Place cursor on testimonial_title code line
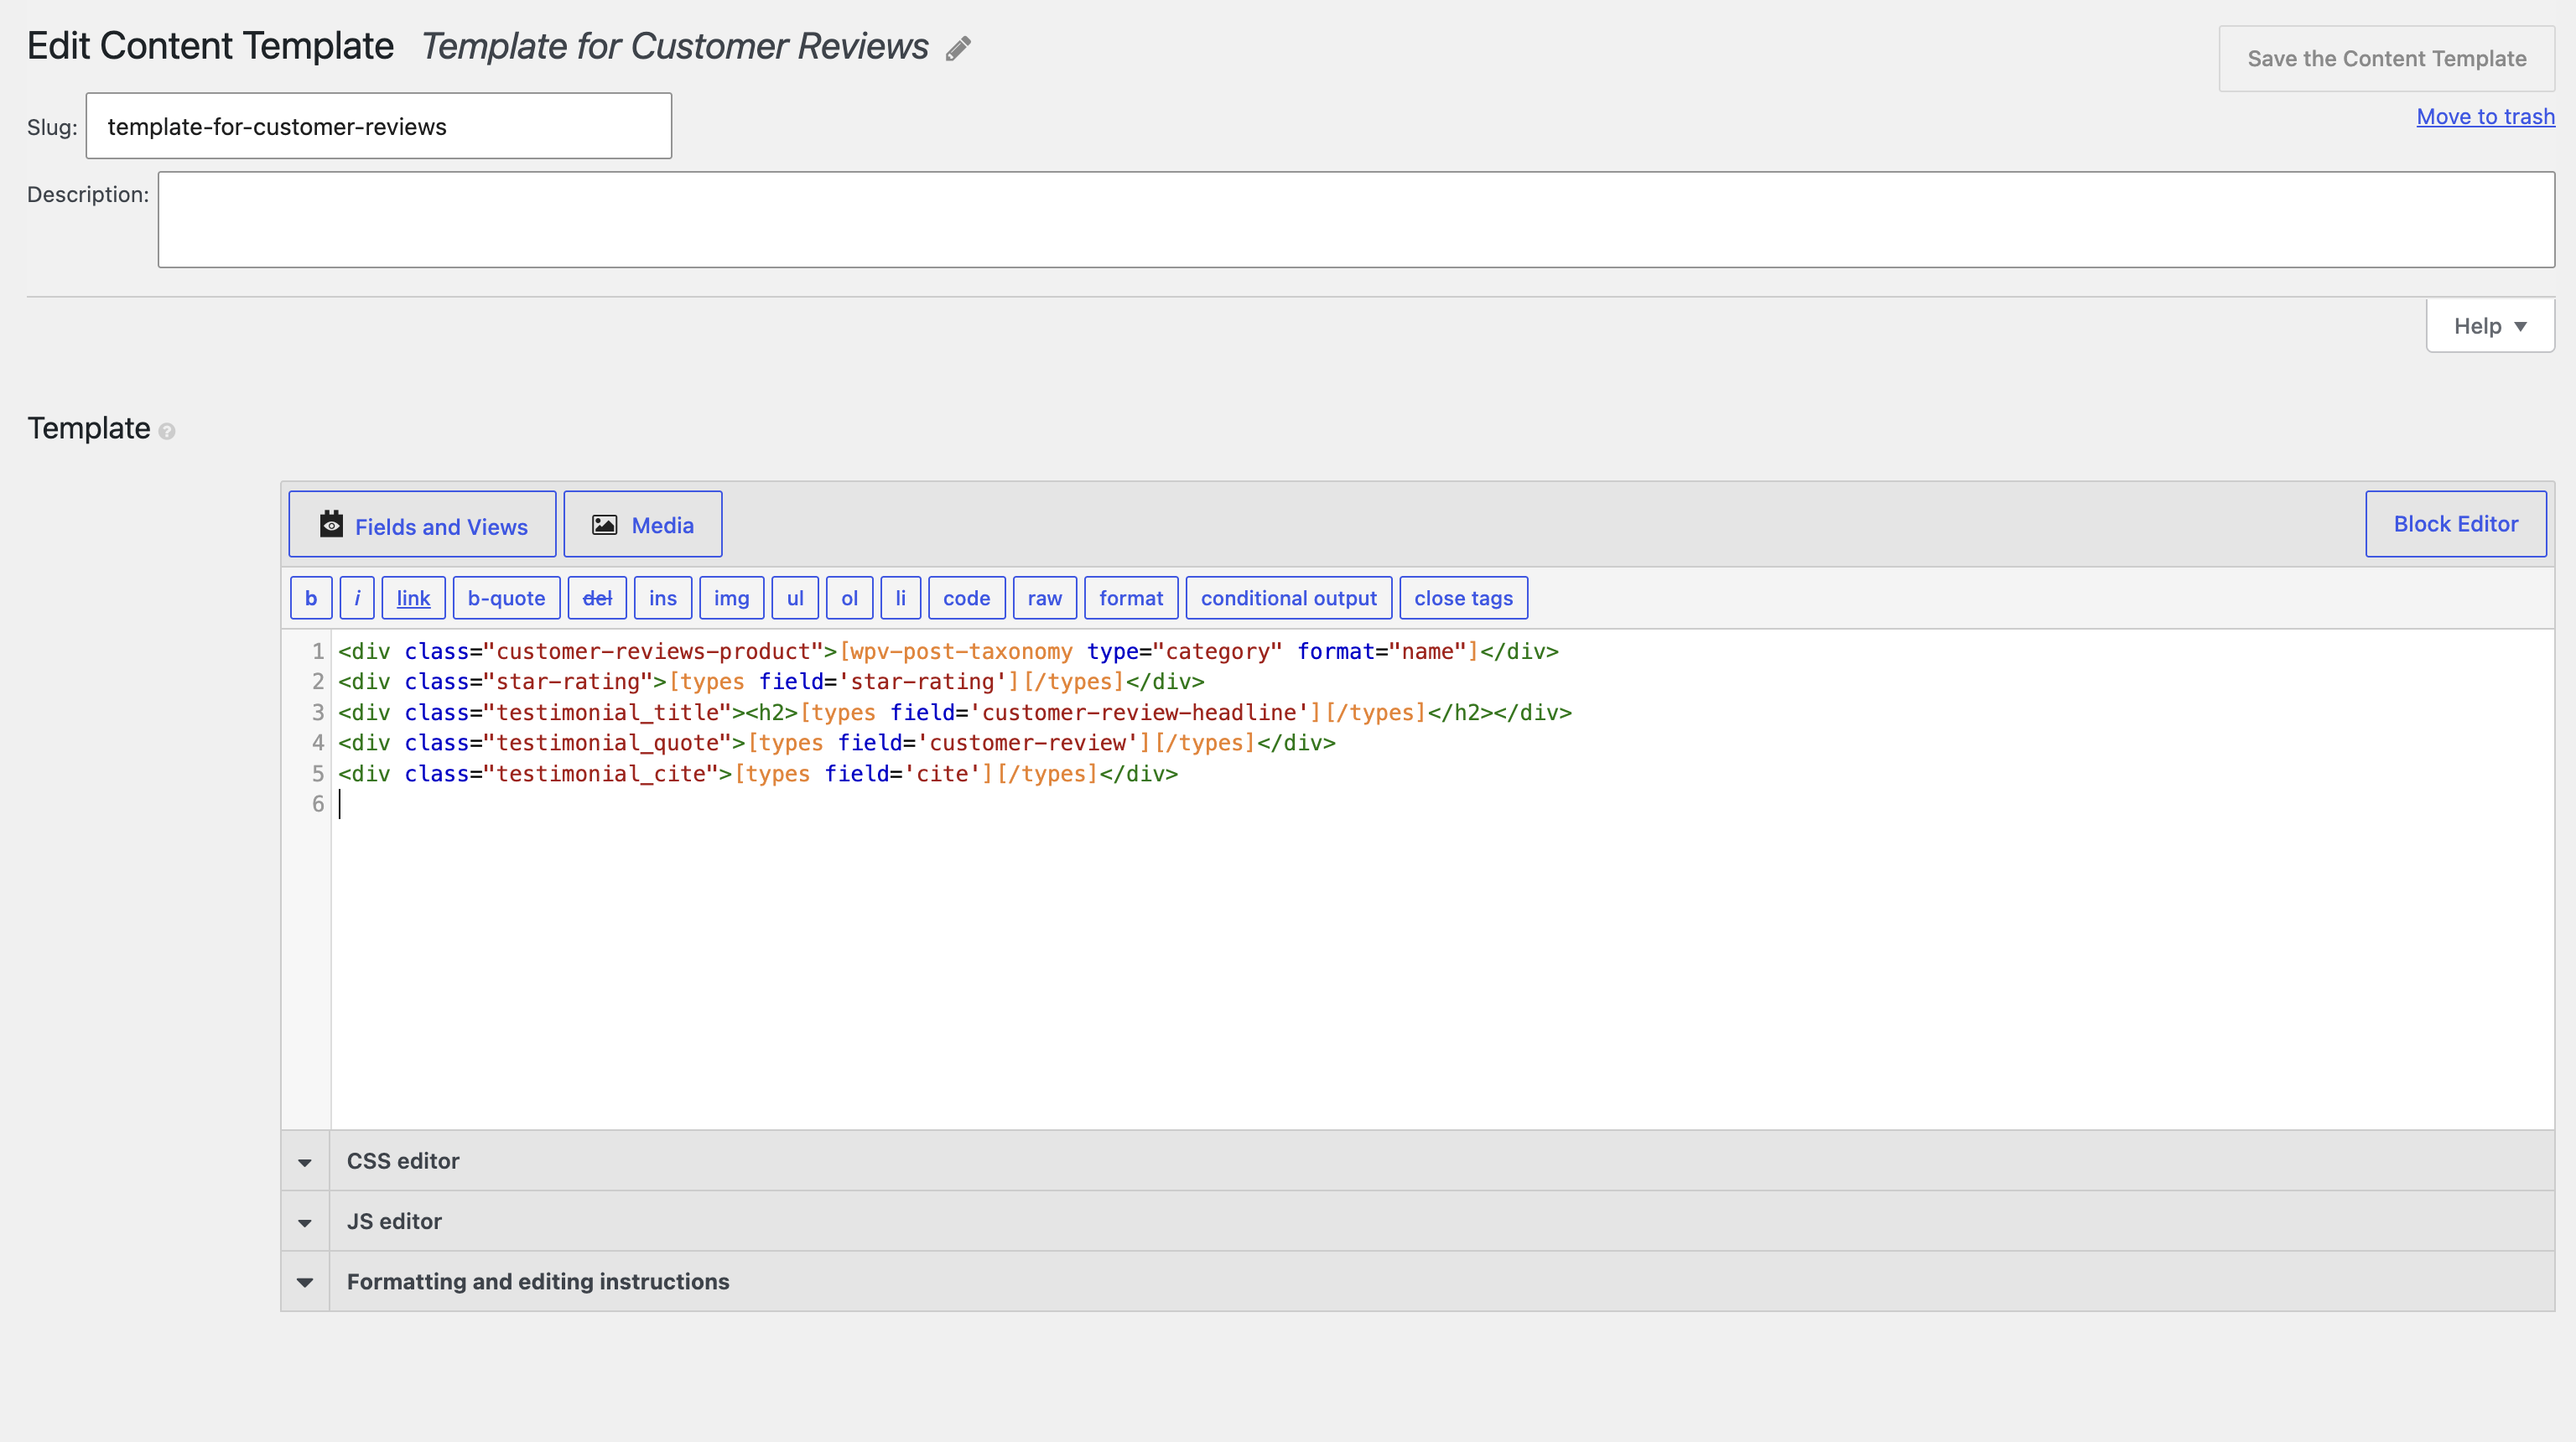The image size is (2576, 1442). pos(955,713)
